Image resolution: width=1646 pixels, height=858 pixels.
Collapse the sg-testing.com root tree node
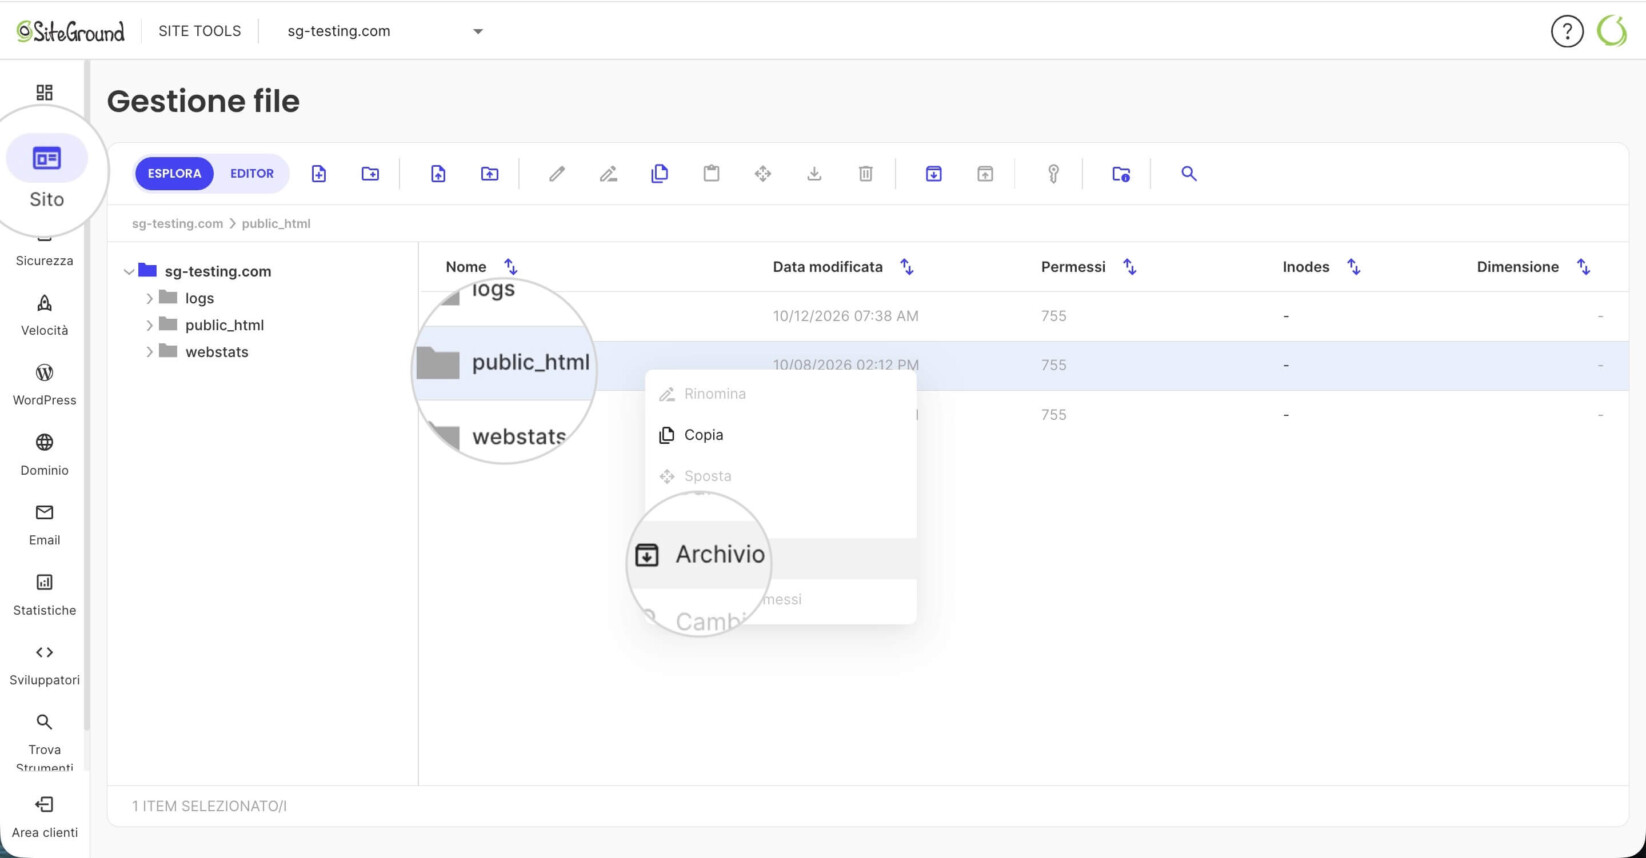129,271
